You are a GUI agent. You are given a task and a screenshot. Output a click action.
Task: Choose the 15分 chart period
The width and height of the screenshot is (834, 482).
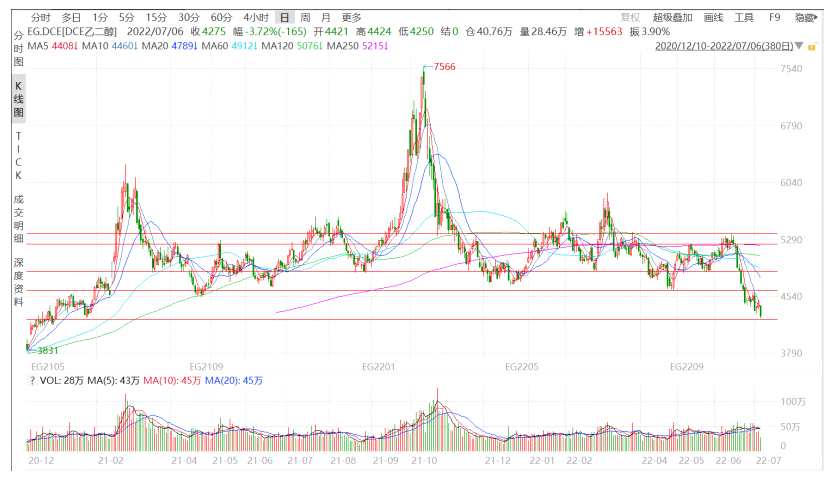[x=156, y=18]
